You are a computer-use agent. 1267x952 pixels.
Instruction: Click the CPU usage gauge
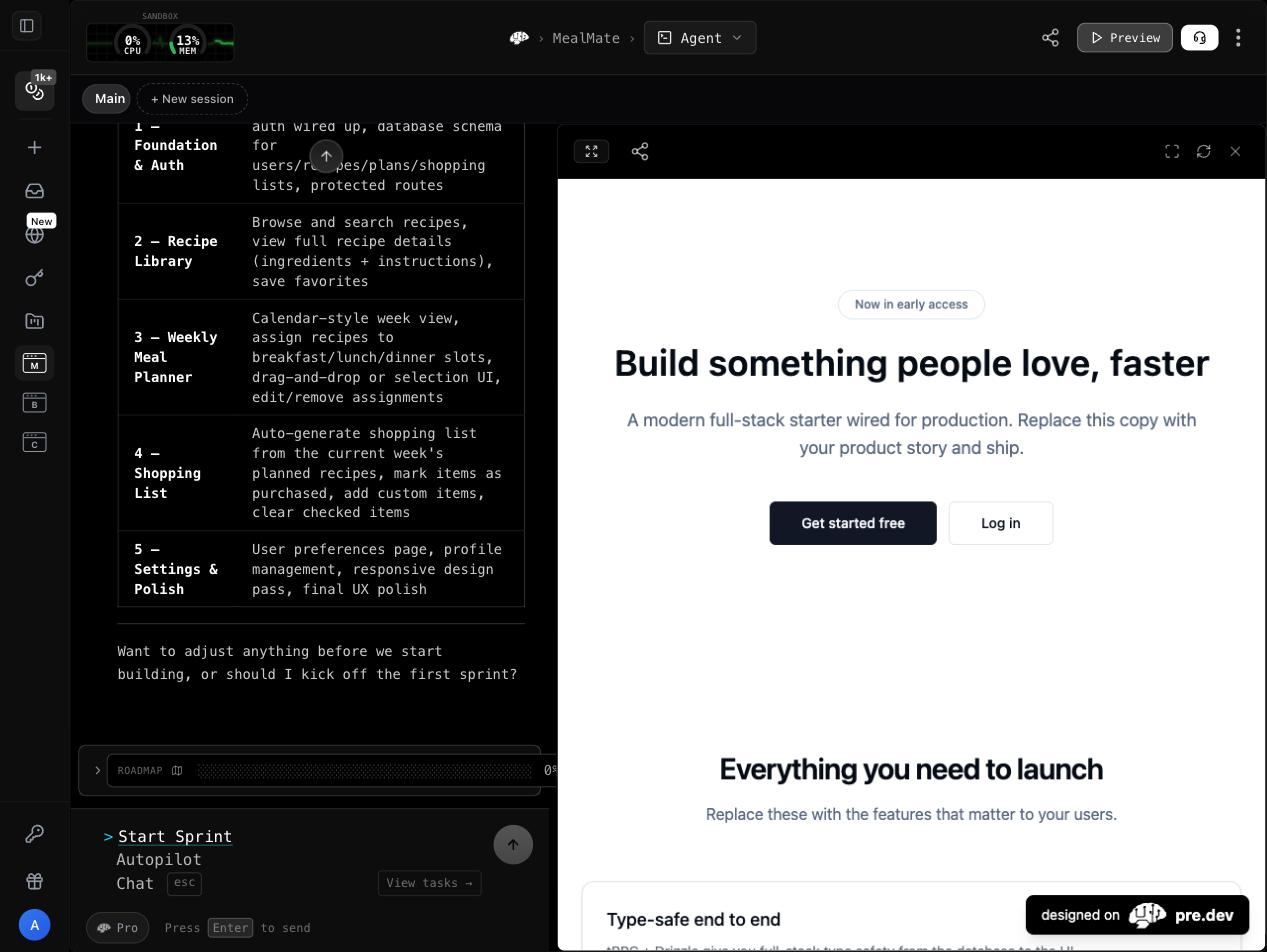[x=133, y=43]
